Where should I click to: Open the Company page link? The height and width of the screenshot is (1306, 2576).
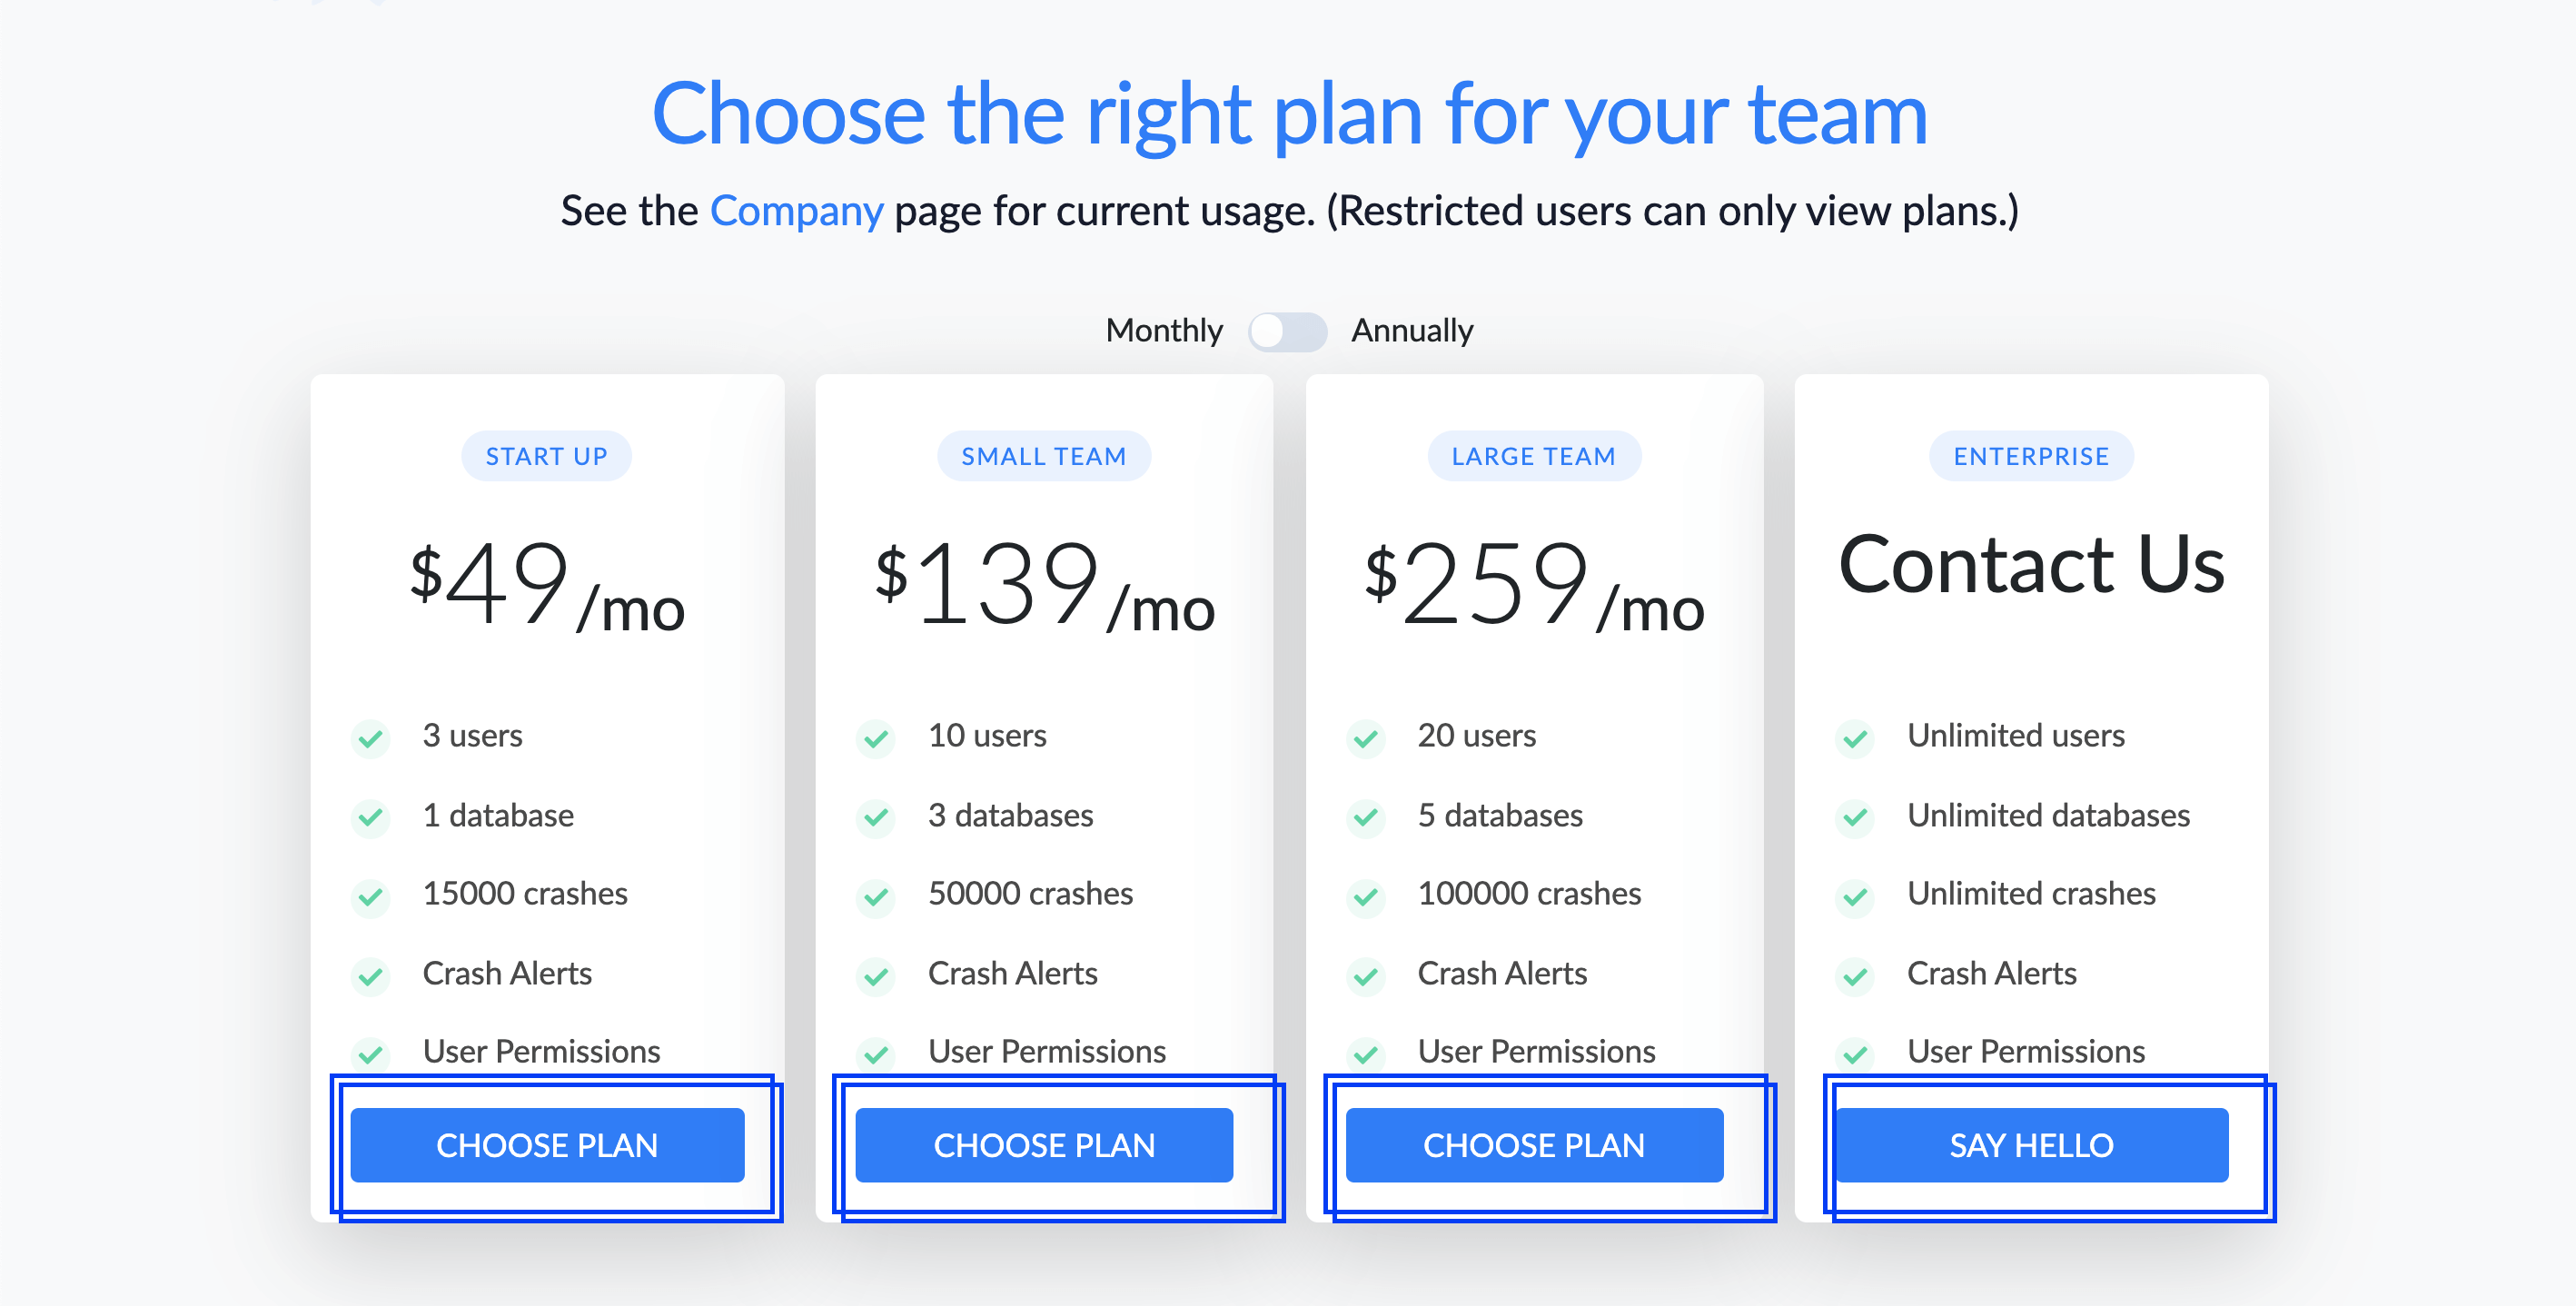pos(796,211)
